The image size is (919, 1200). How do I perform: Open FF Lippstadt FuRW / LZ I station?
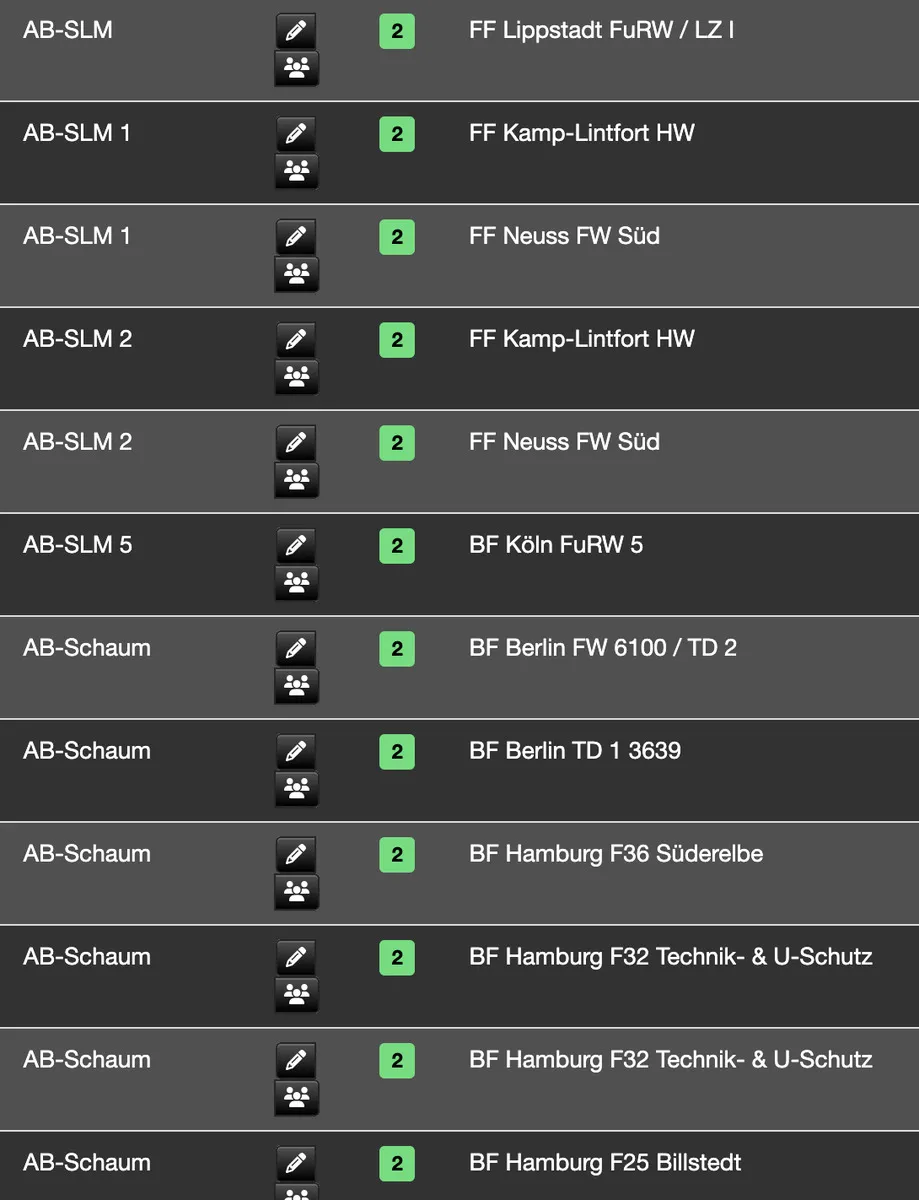(x=602, y=30)
